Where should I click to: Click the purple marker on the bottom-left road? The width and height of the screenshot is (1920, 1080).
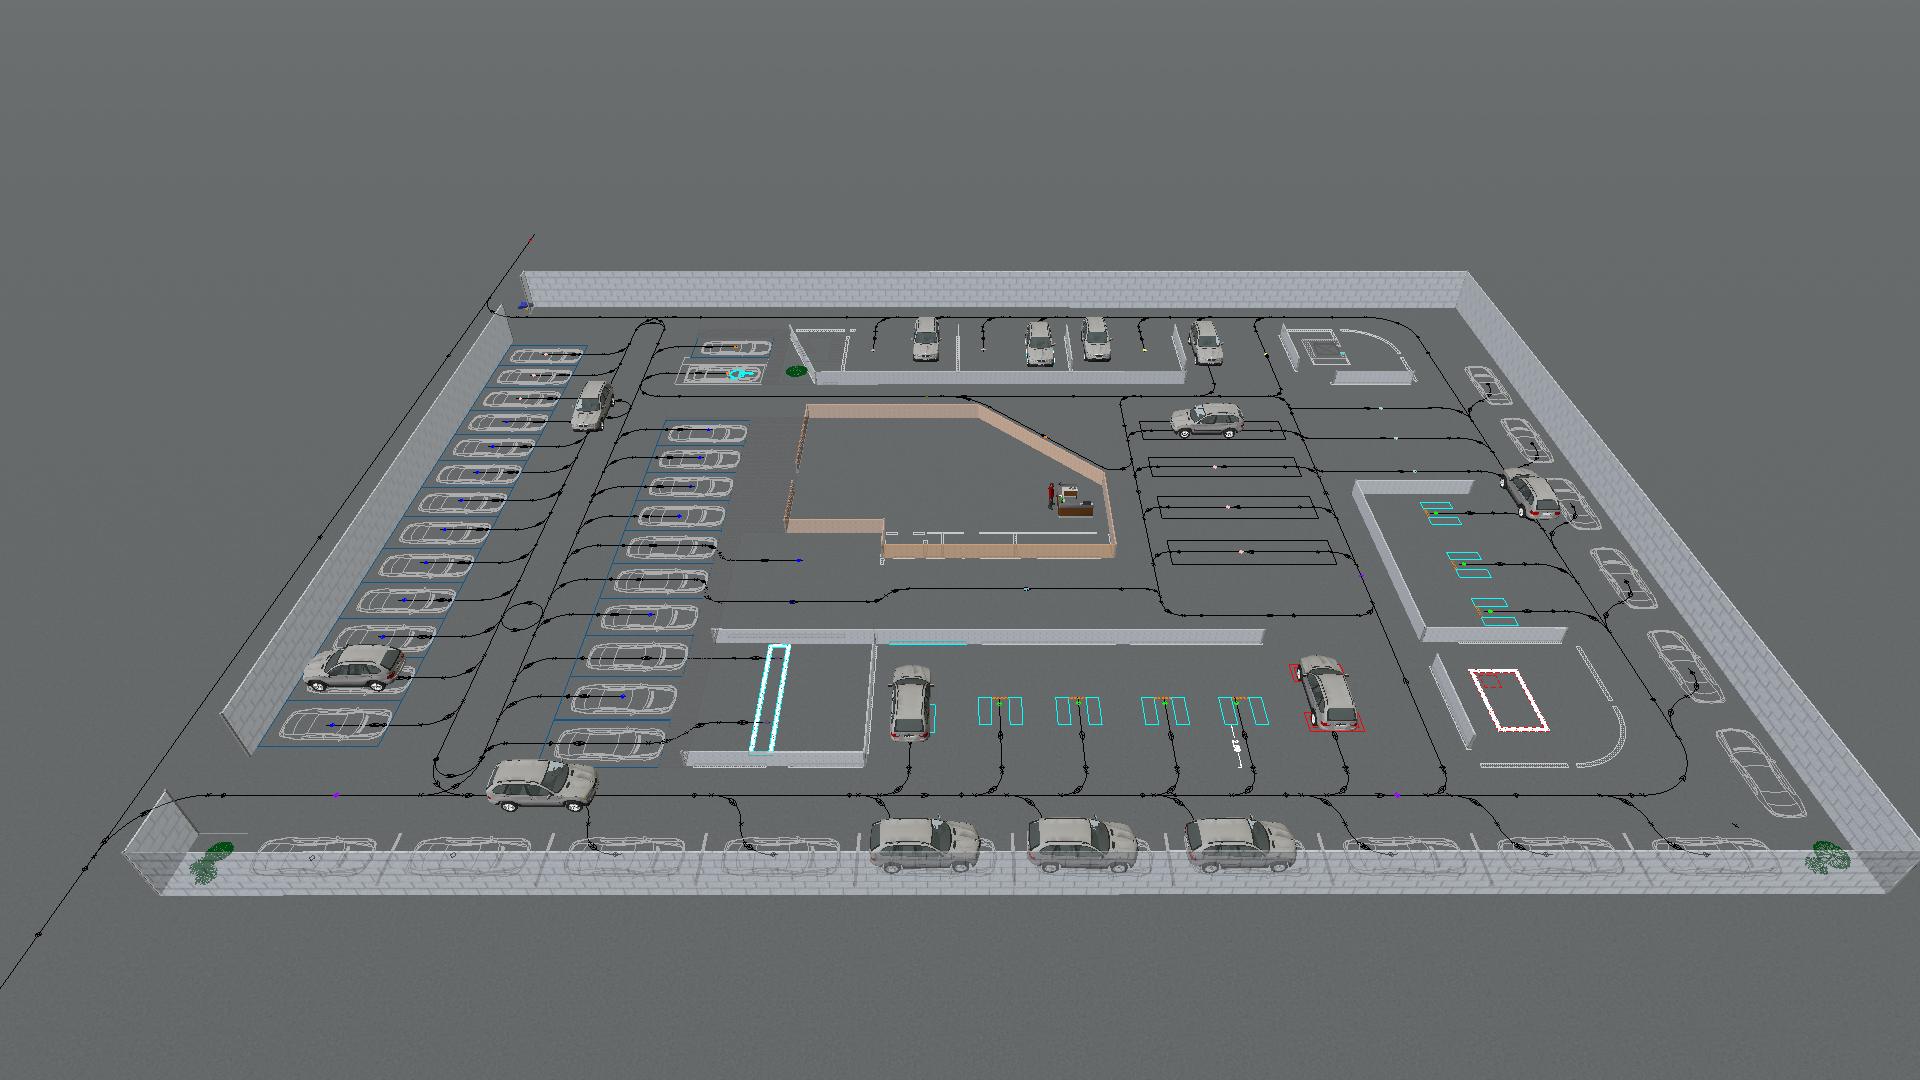(336, 795)
